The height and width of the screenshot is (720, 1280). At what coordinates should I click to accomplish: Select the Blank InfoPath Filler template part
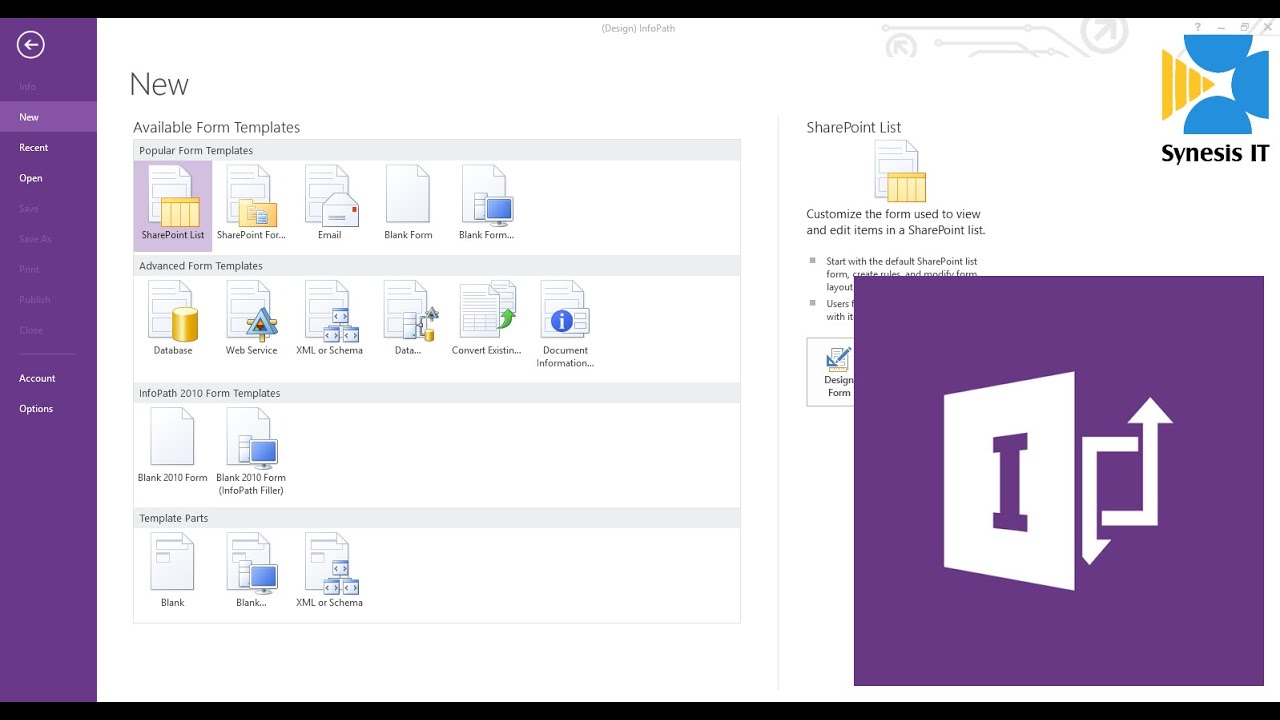[x=251, y=572]
